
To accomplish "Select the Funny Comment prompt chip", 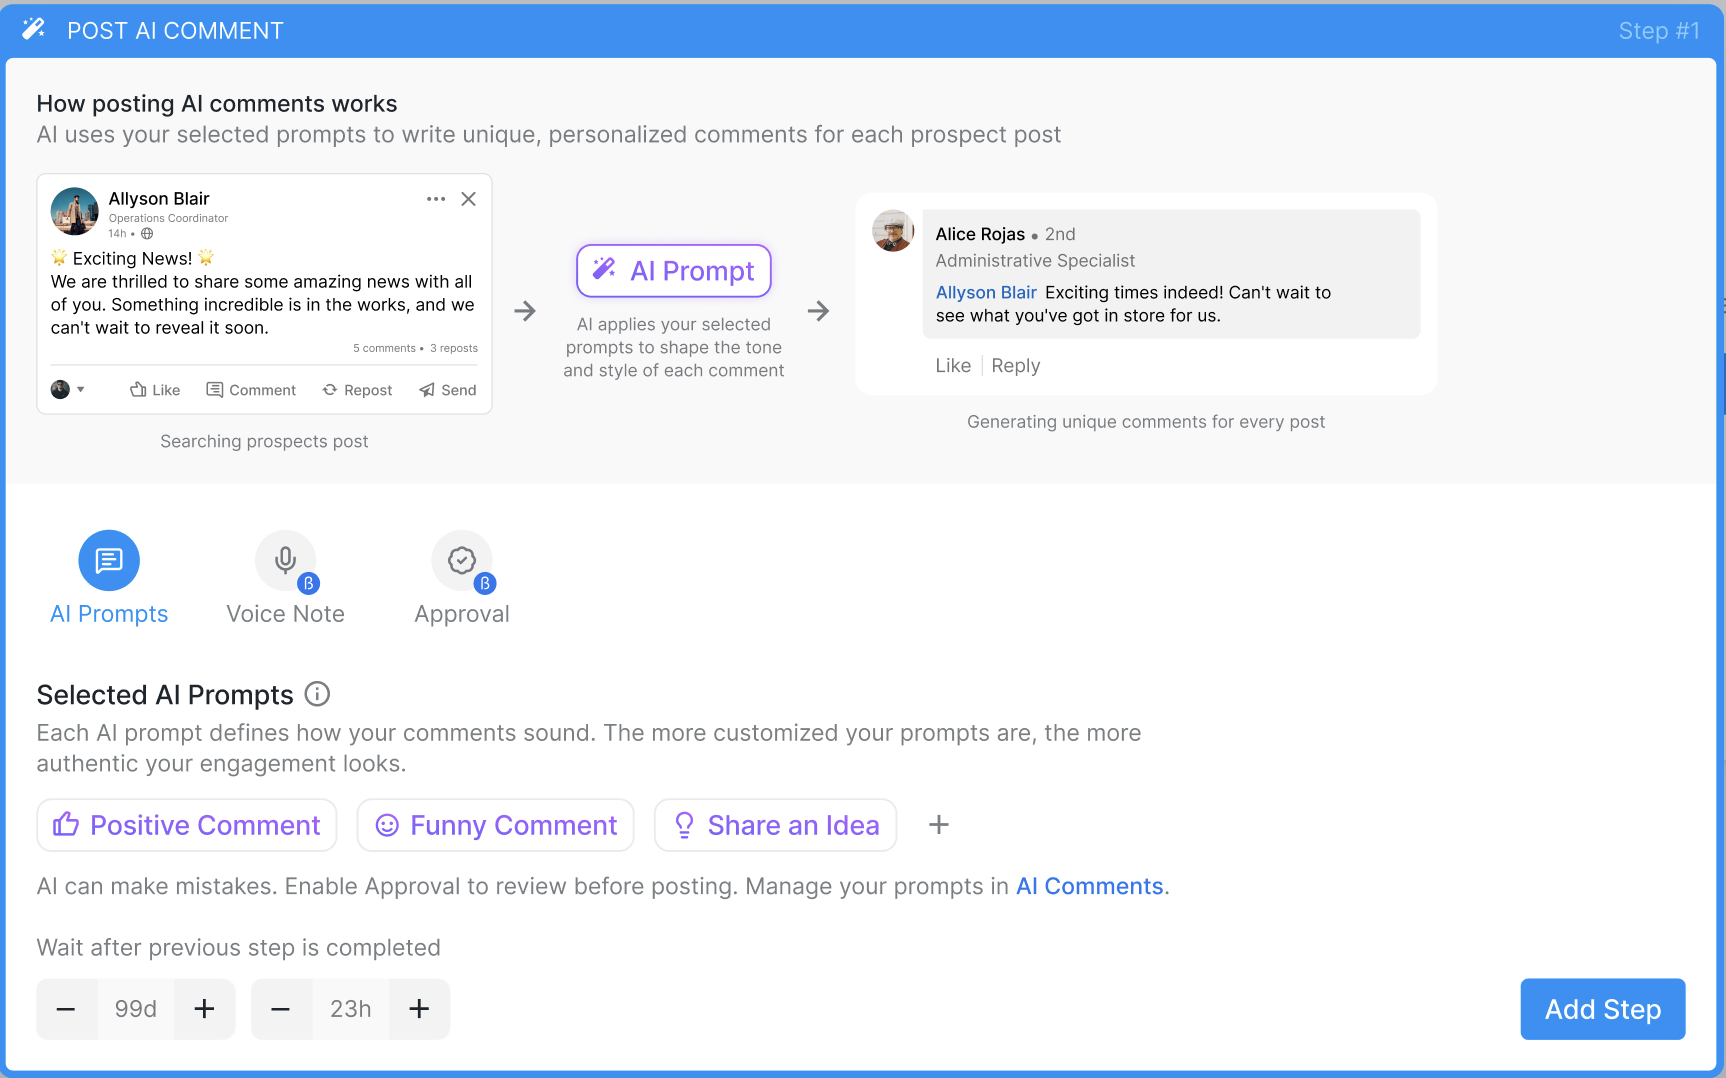I will pos(496,825).
